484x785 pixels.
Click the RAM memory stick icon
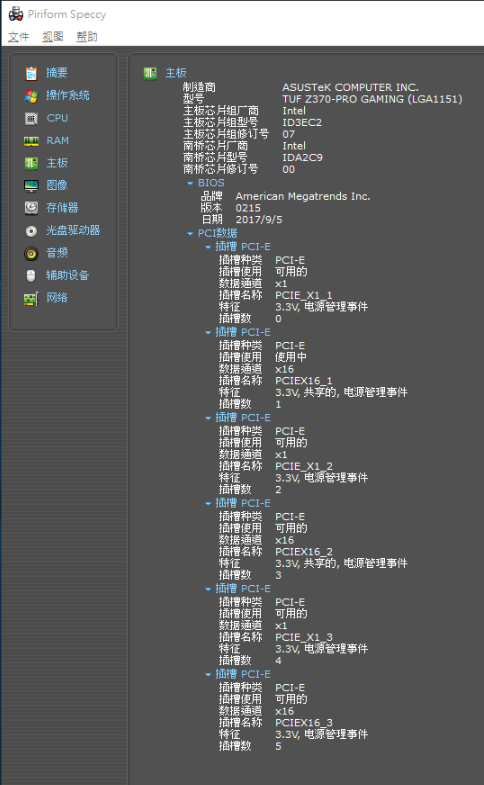tap(31, 141)
